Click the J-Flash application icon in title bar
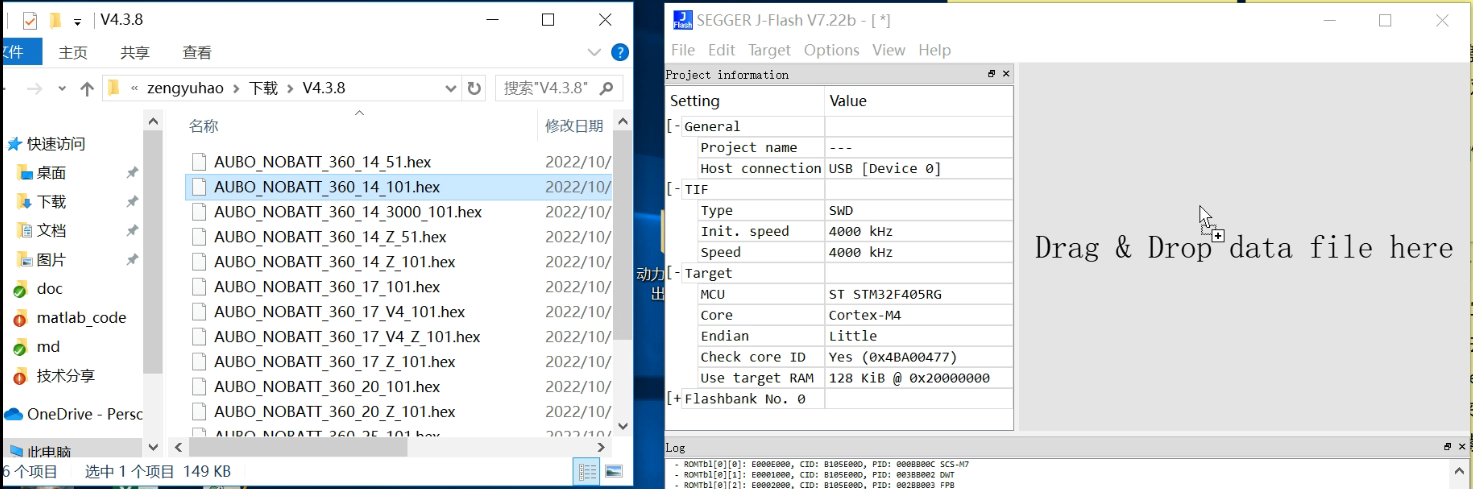 [x=682, y=20]
